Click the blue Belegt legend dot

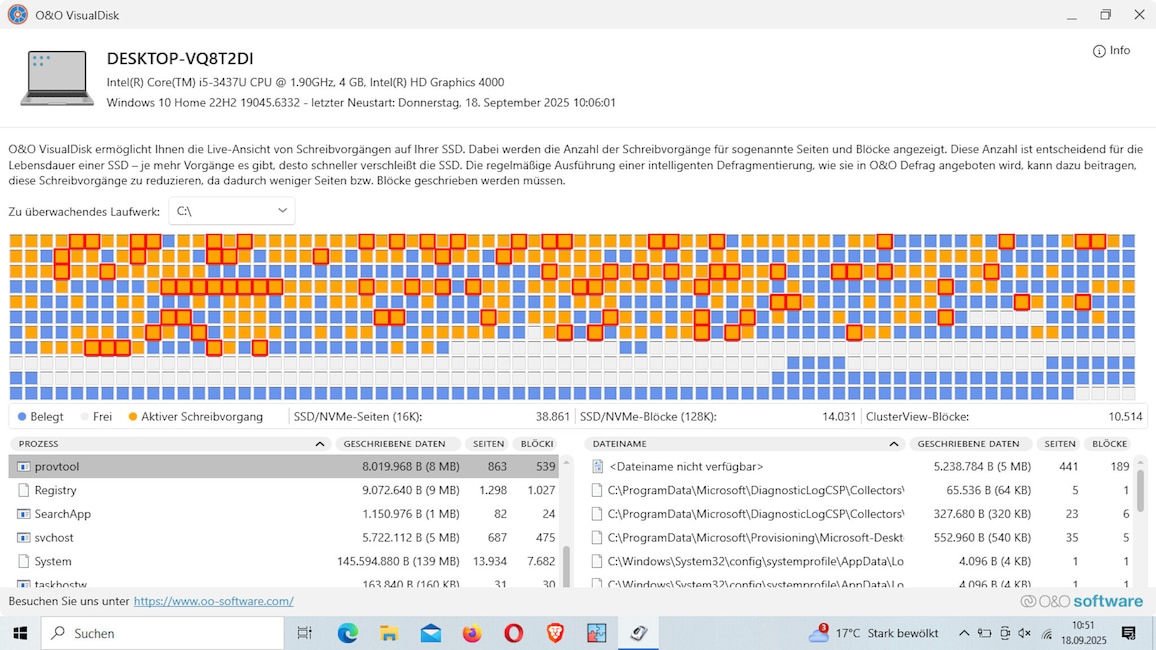22,417
